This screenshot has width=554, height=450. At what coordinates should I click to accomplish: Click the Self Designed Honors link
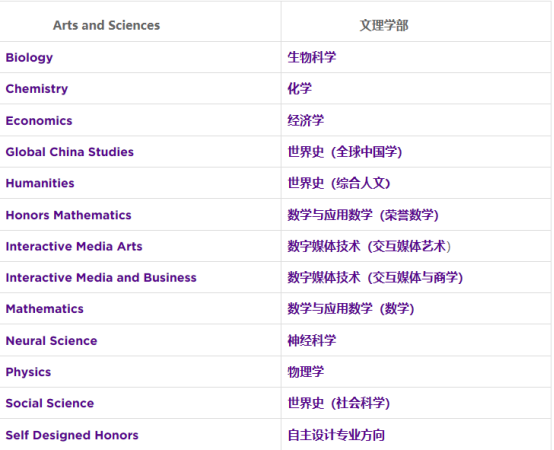[72, 435]
